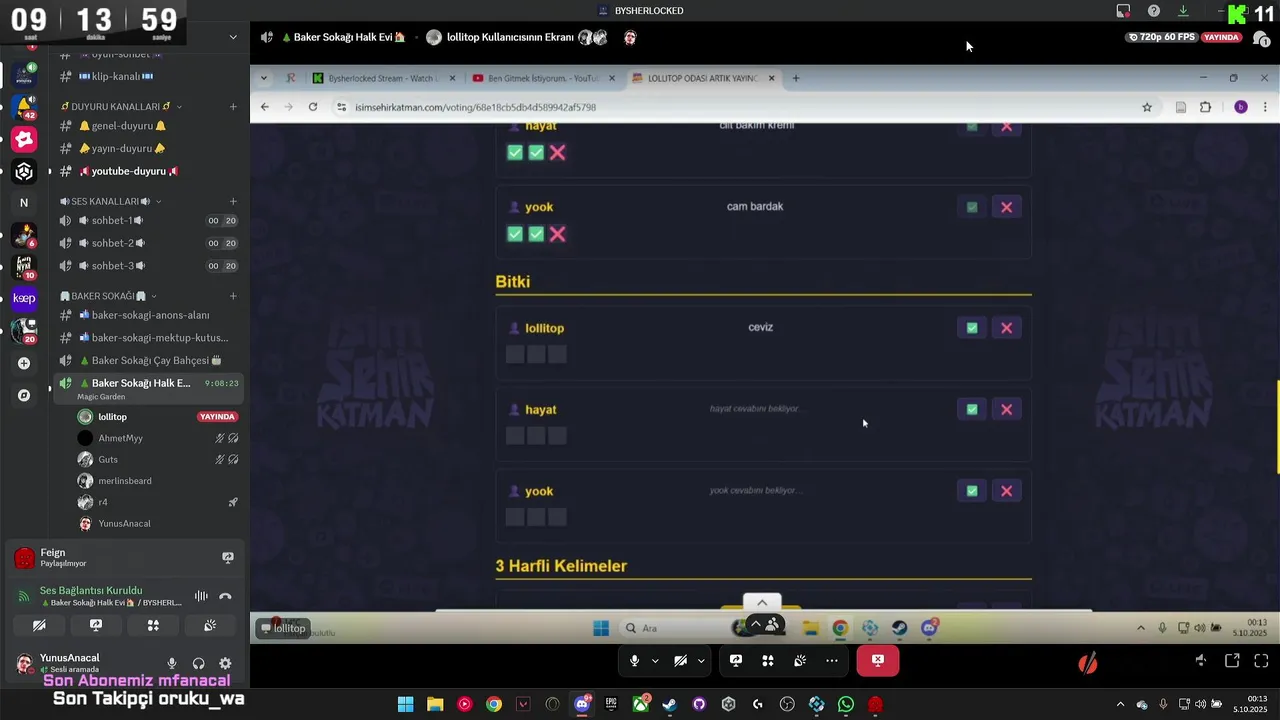This screenshot has height=720, width=1280.
Task: Open Discord user settings gear
Action: point(225,663)
